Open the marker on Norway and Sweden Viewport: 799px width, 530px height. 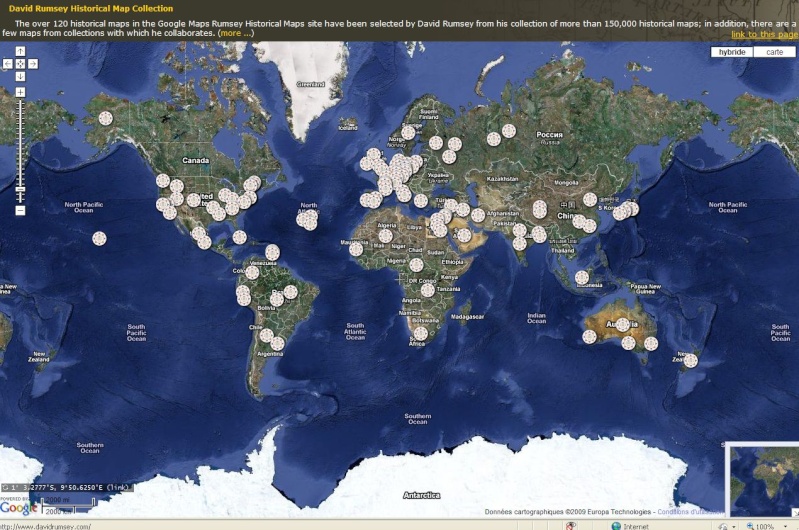pyautogui.click(x=408, y=133)
